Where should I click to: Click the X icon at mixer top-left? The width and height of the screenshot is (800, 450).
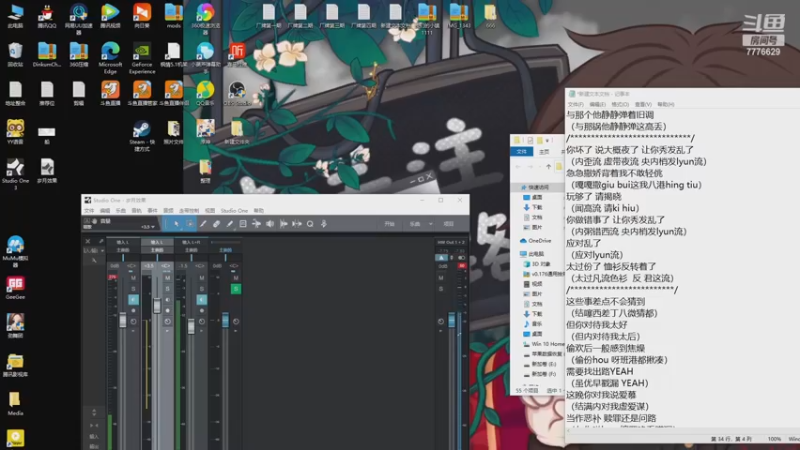tap(88, 241)
